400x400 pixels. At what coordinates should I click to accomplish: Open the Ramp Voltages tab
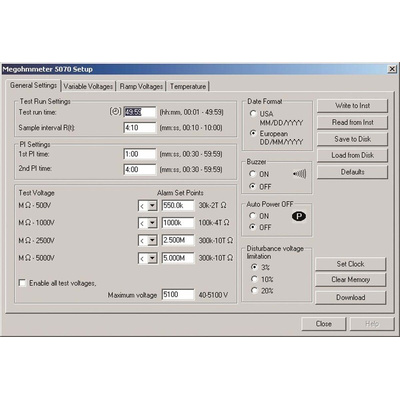click(141, 86)
